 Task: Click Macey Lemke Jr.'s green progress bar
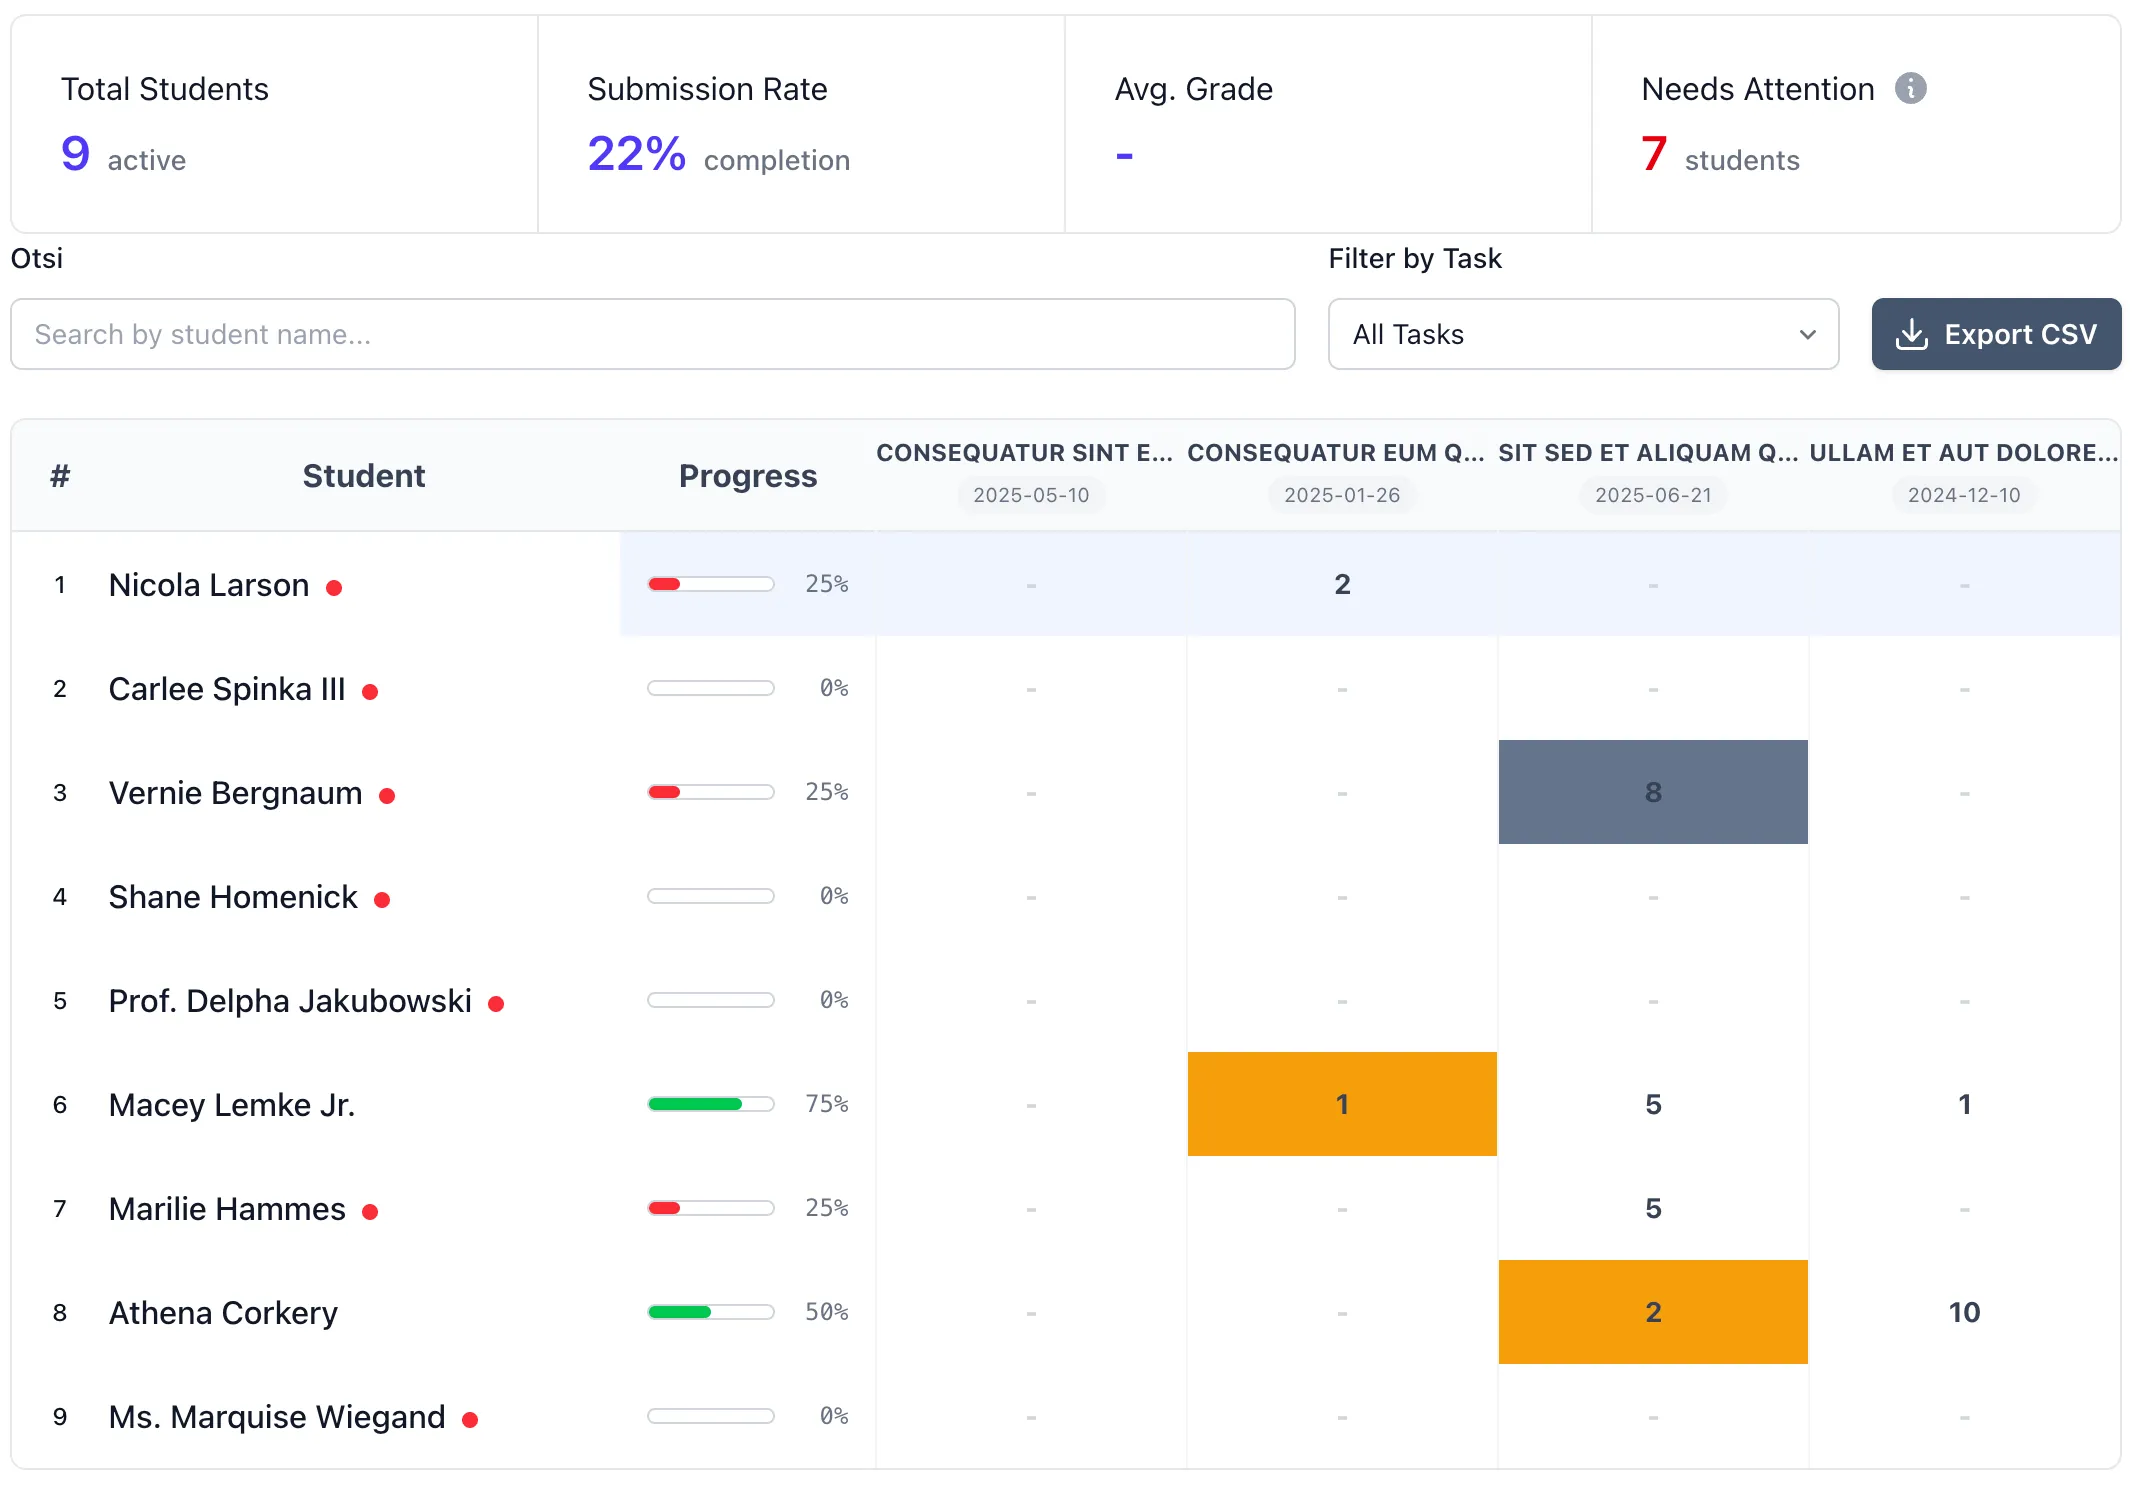pyautogui.click(x=711, y=1104)
